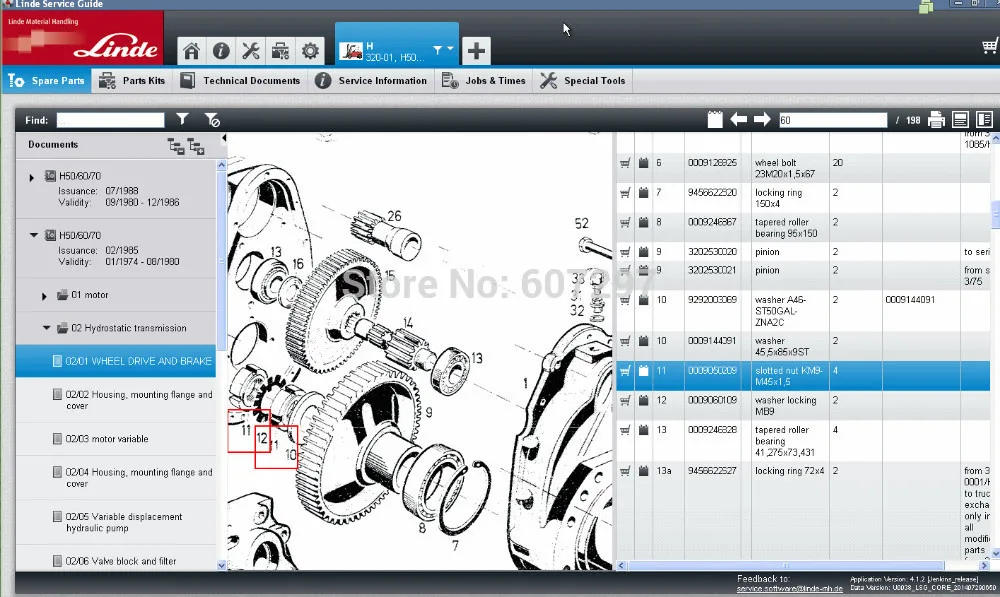Open 02/03 motor variable document
Viewport: 1000px width, 597px height.
116,439
